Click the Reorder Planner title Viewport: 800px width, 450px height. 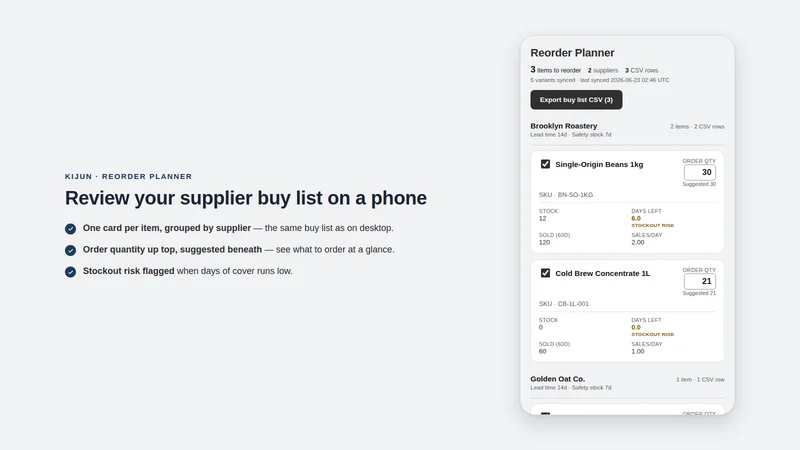pos(572,53)
